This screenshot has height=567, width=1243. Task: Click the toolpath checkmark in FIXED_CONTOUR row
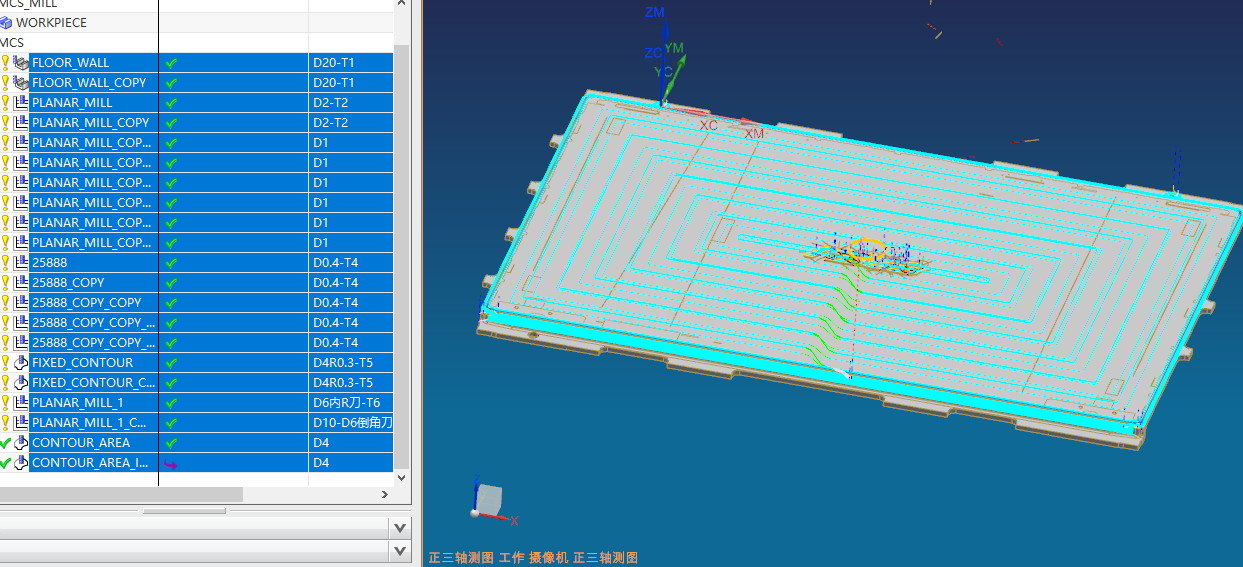(x=171, y=362)
